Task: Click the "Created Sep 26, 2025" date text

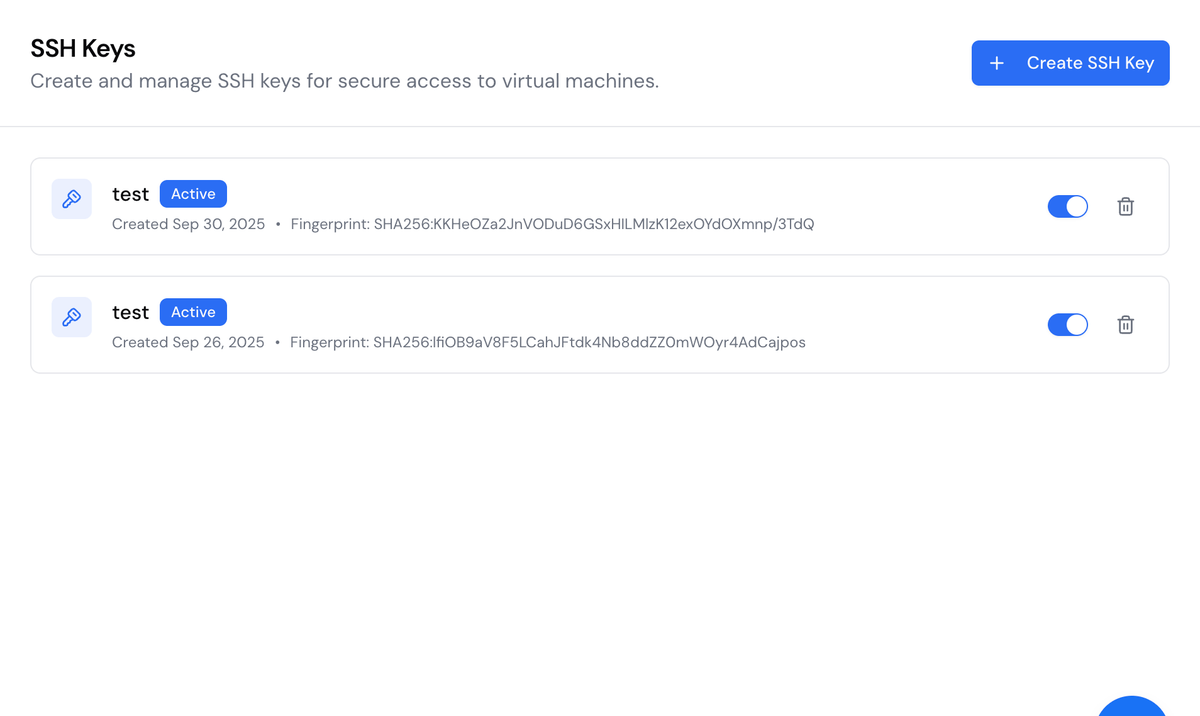Action: 188,342
